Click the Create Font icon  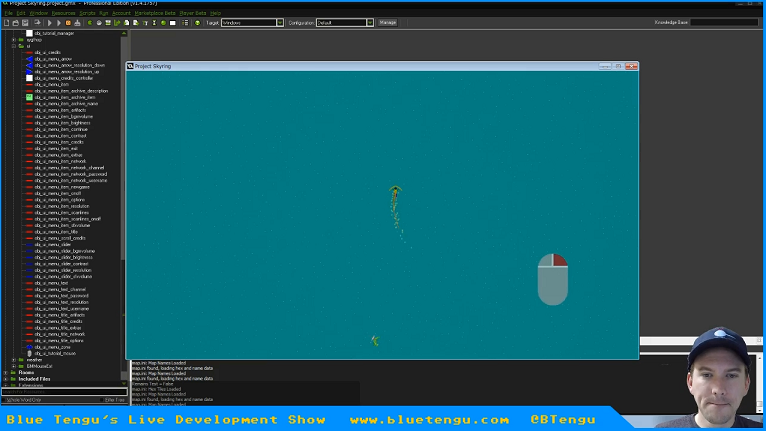(145, 23)
